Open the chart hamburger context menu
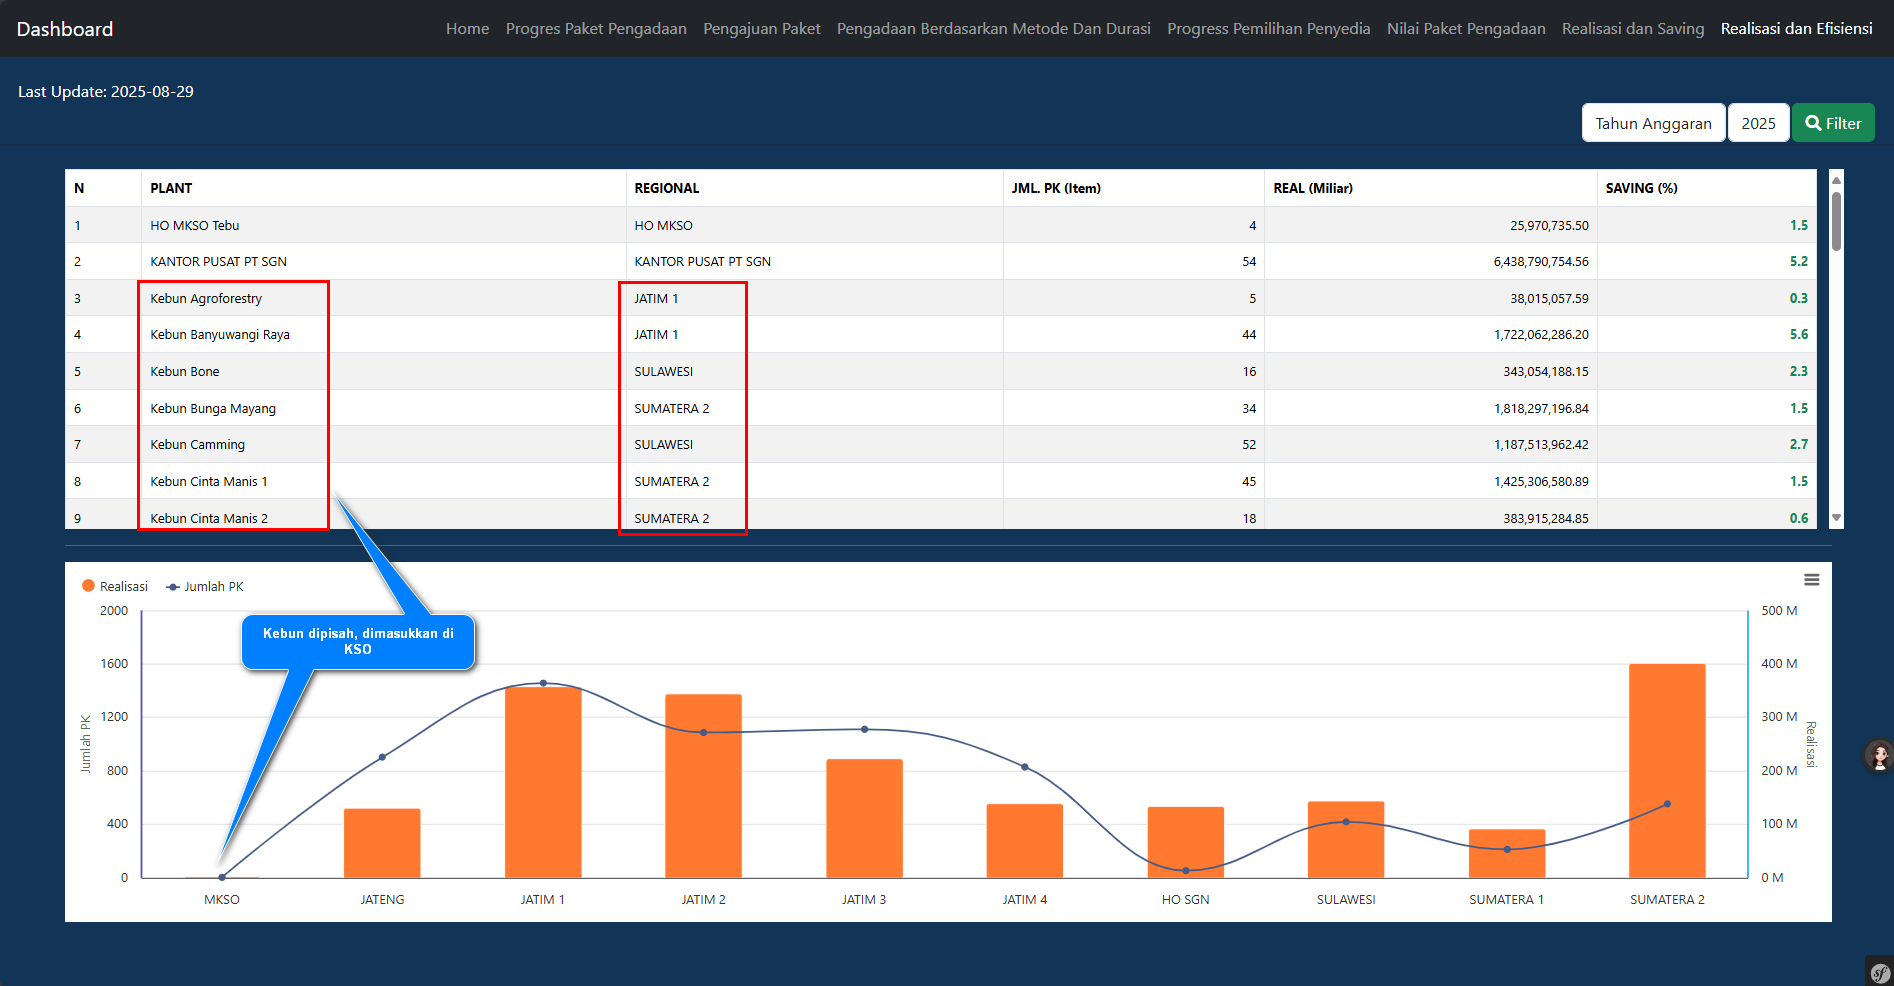This screenshot has height=986, width=1894. pyautogui.click(x=1811, y=580)
